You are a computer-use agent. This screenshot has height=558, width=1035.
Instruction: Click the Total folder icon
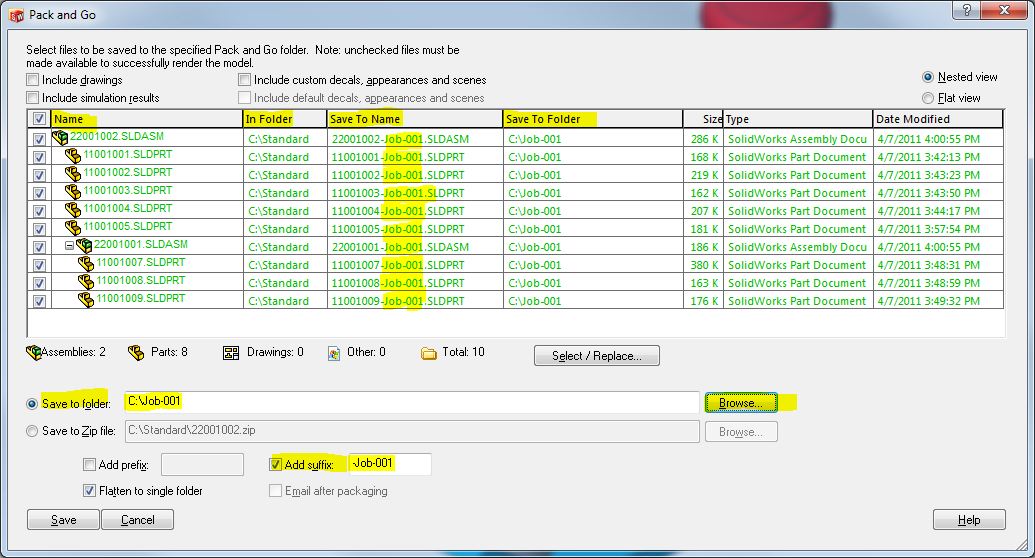428,353
